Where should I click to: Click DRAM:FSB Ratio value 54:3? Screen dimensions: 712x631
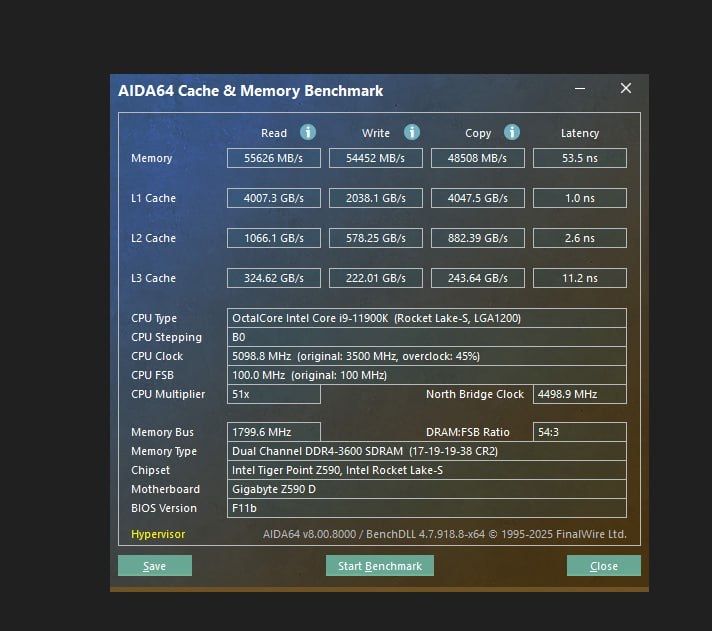(580, 432)
